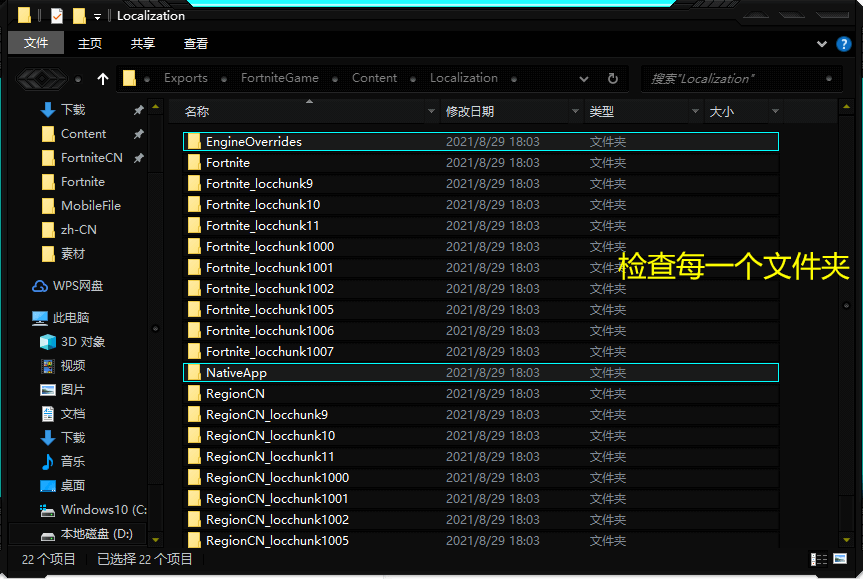Screen dimensions: 863x579
Task: Open the zh-CN sidebar folder
Action: [x=69, y=230]
